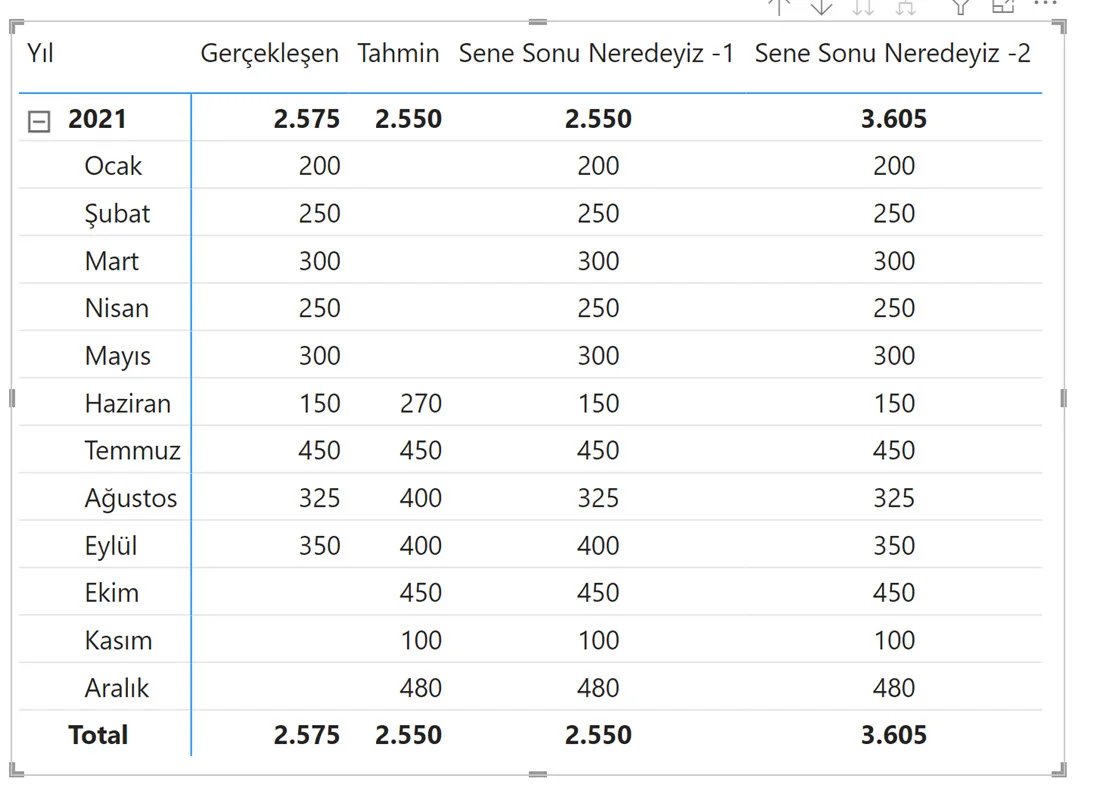This screenshot has width=1100, height=794.
Task: Select the Haziran row label
Action: click(x=127, y=404)
